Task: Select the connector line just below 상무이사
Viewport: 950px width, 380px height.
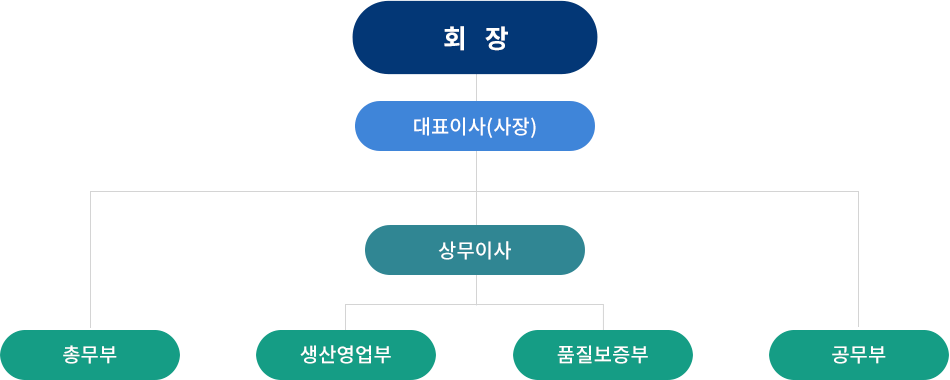Action: tap(476, 289)
